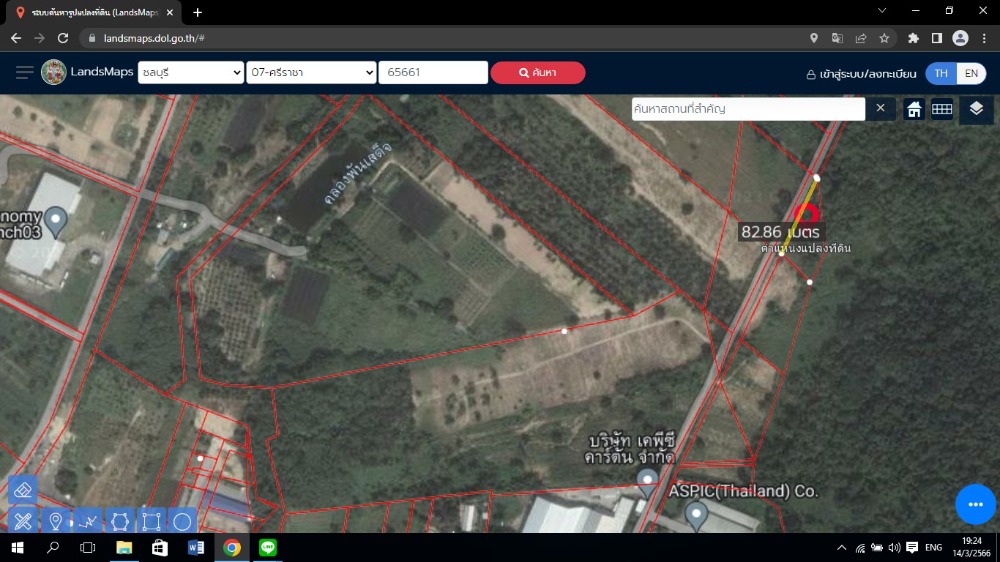Open Microsoft Word from the taskbar
Image resolution: width=1000 pixels, height=562 pixels.
point(196,547)
